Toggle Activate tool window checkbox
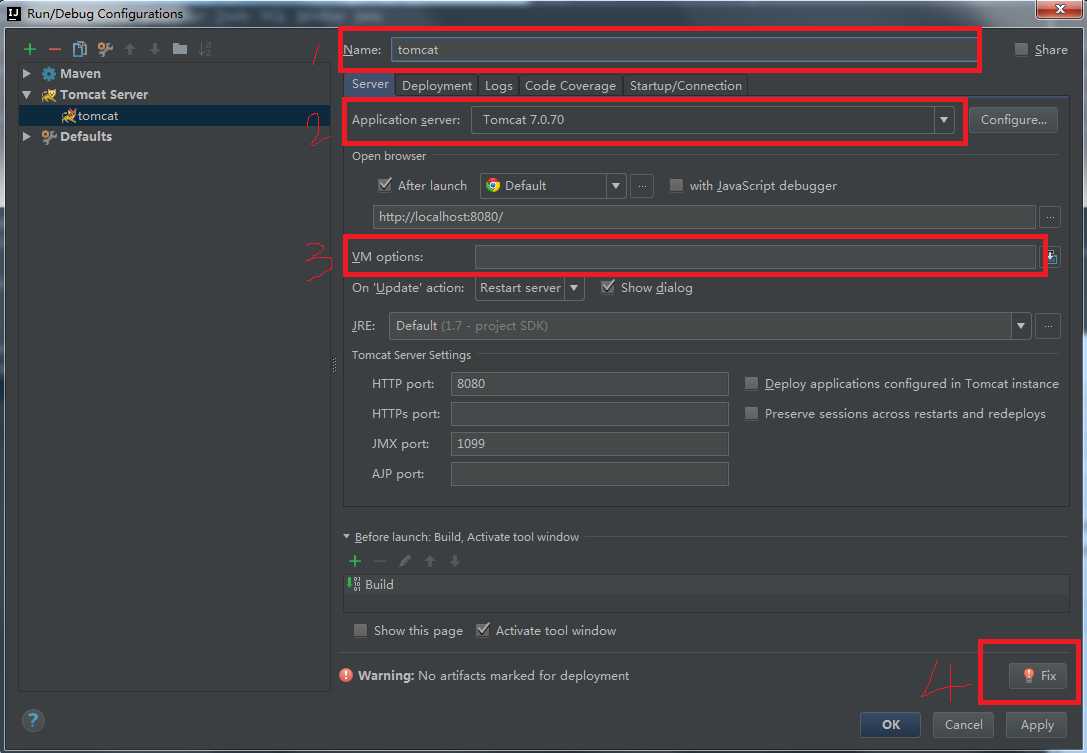This screenshot has height=753, width=1087. click(x=482, y=630)
